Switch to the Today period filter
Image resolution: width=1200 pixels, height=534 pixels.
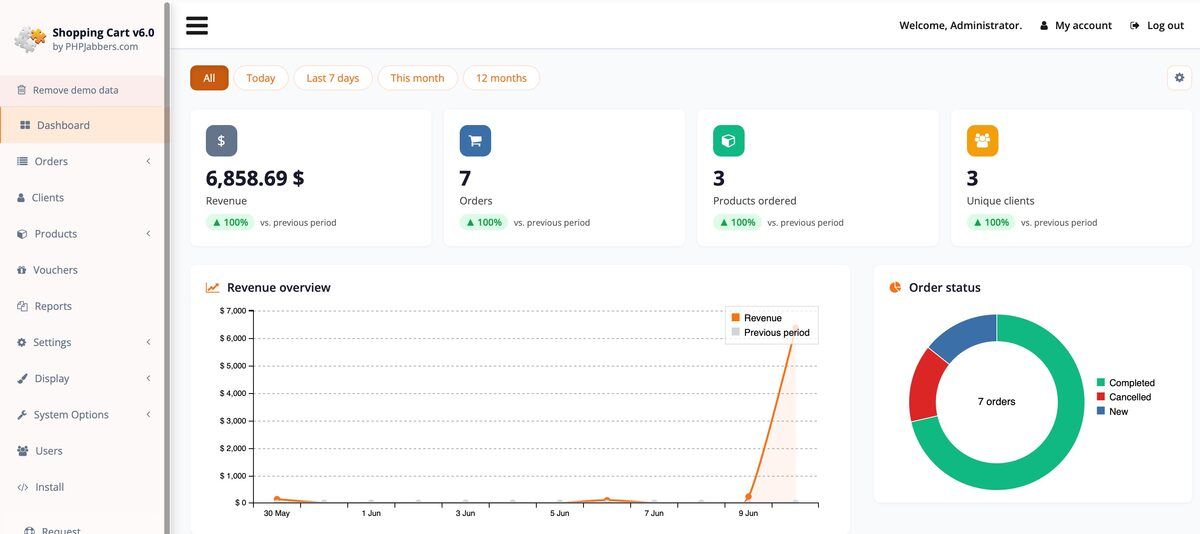click(261, 78)
